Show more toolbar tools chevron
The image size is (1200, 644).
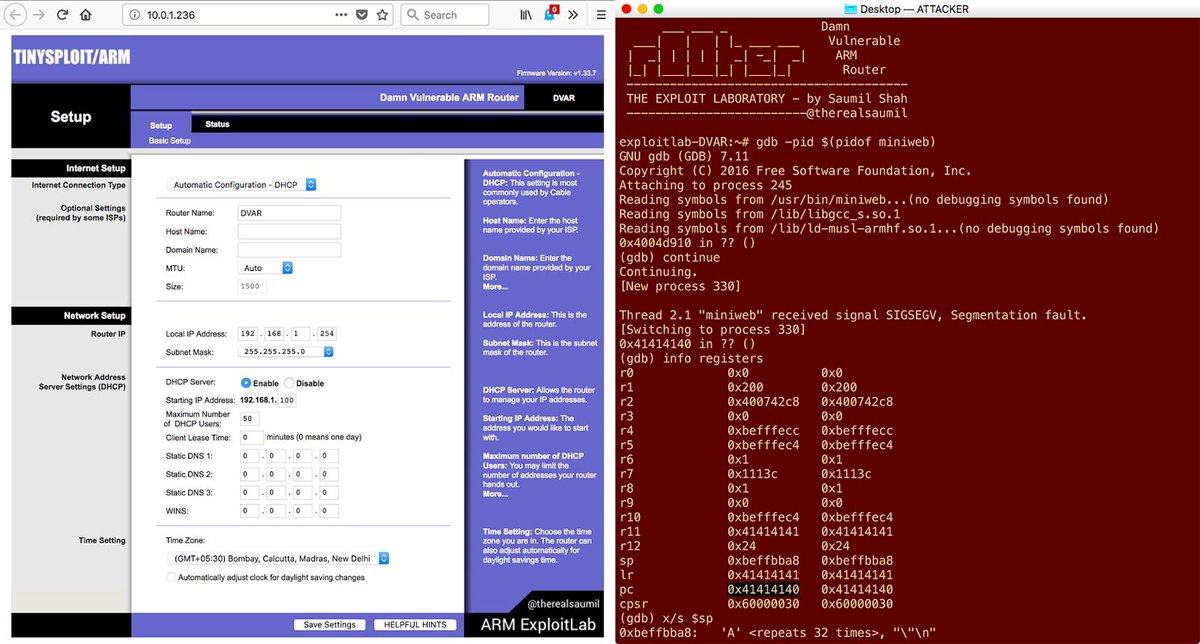pyautogui.click(x=572, y=15)
